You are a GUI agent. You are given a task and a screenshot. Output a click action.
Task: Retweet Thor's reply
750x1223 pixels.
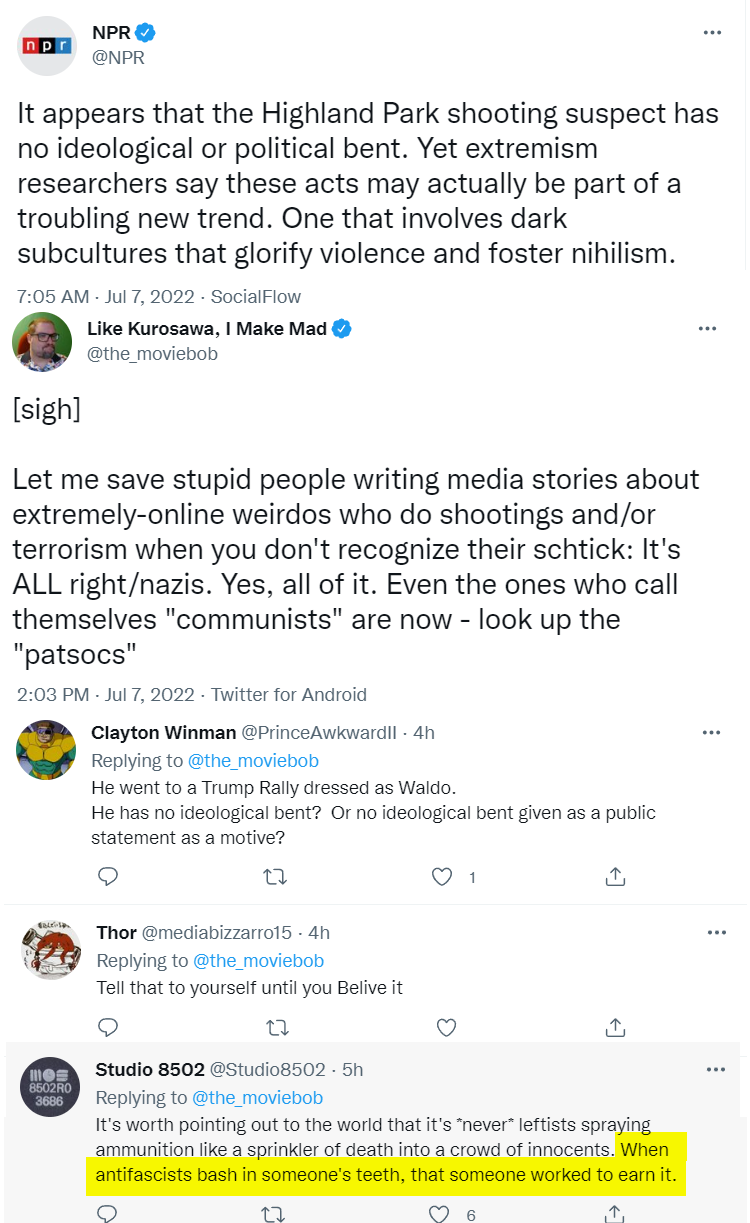pyautogui.click(x=274, y=1027)
